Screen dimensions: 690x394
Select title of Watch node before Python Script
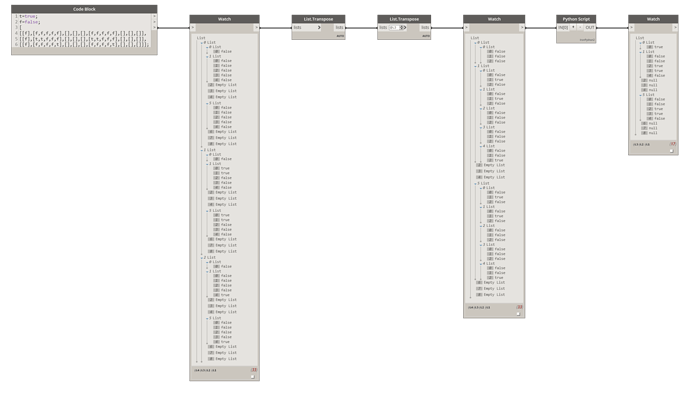click(494, 19)
